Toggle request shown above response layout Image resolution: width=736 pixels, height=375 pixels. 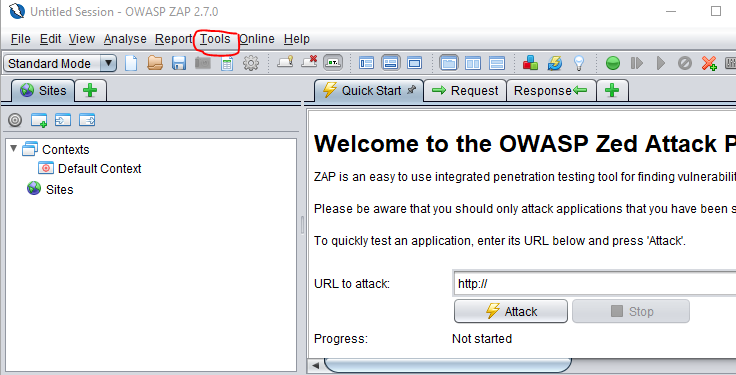497,63
